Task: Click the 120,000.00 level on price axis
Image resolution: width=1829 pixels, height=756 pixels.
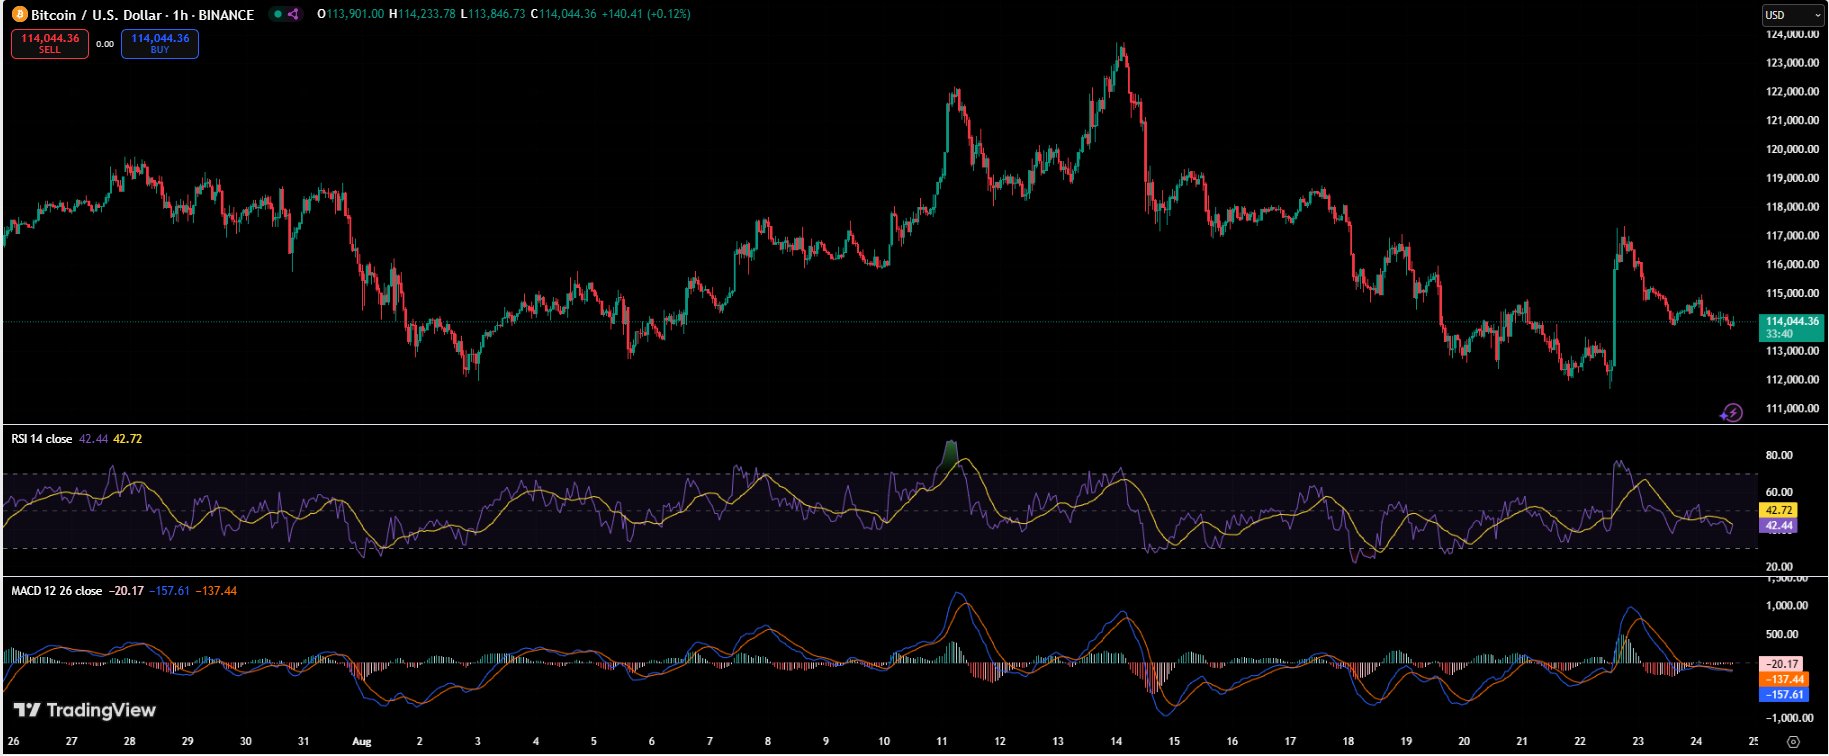Action: (x=1792, y=150)
